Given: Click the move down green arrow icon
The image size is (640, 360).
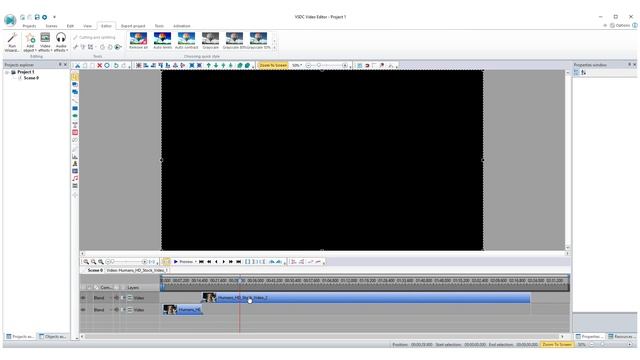Looking at the screenshot, I should click(216, 65).
